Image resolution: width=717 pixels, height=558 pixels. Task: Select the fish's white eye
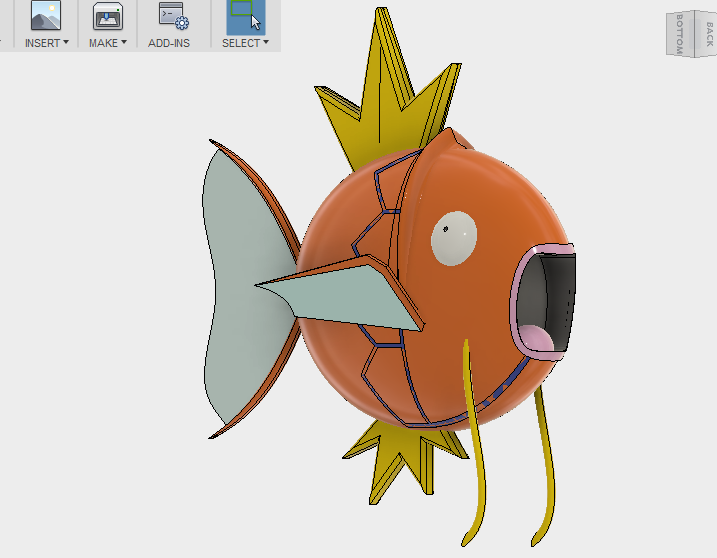pyautogui.click(x=454, y=238)
